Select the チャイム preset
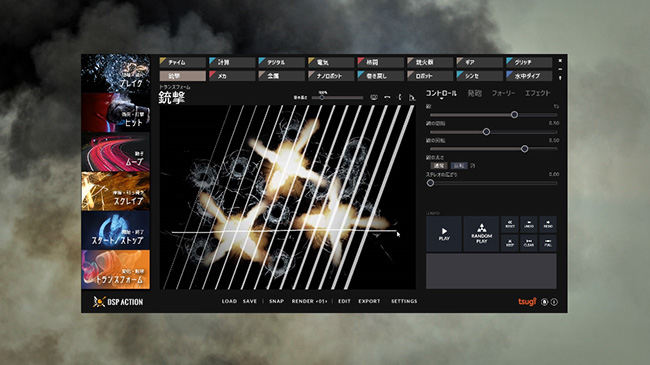 (x=182, y=62)
